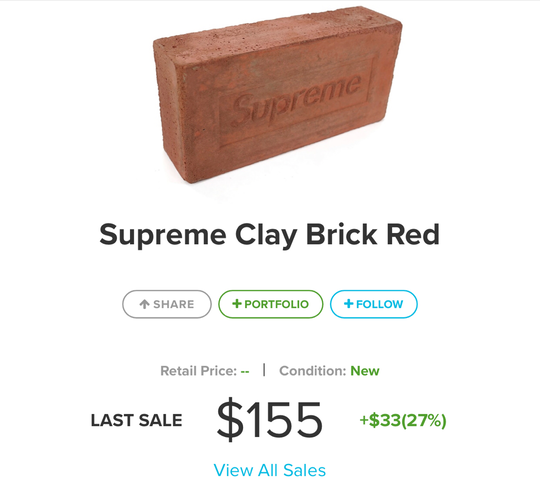540x490 pixels.
Task: Add the brick via the PORTFOLIO button
Action: coord(271,304)
